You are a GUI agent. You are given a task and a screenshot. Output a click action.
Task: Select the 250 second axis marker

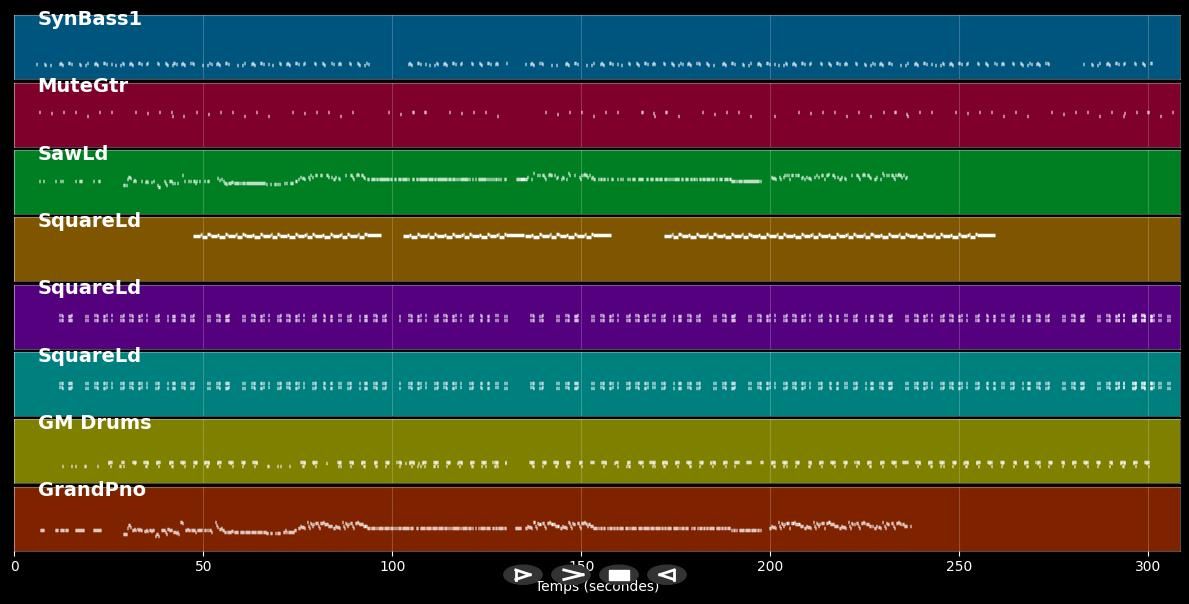[x=959, y=567]
